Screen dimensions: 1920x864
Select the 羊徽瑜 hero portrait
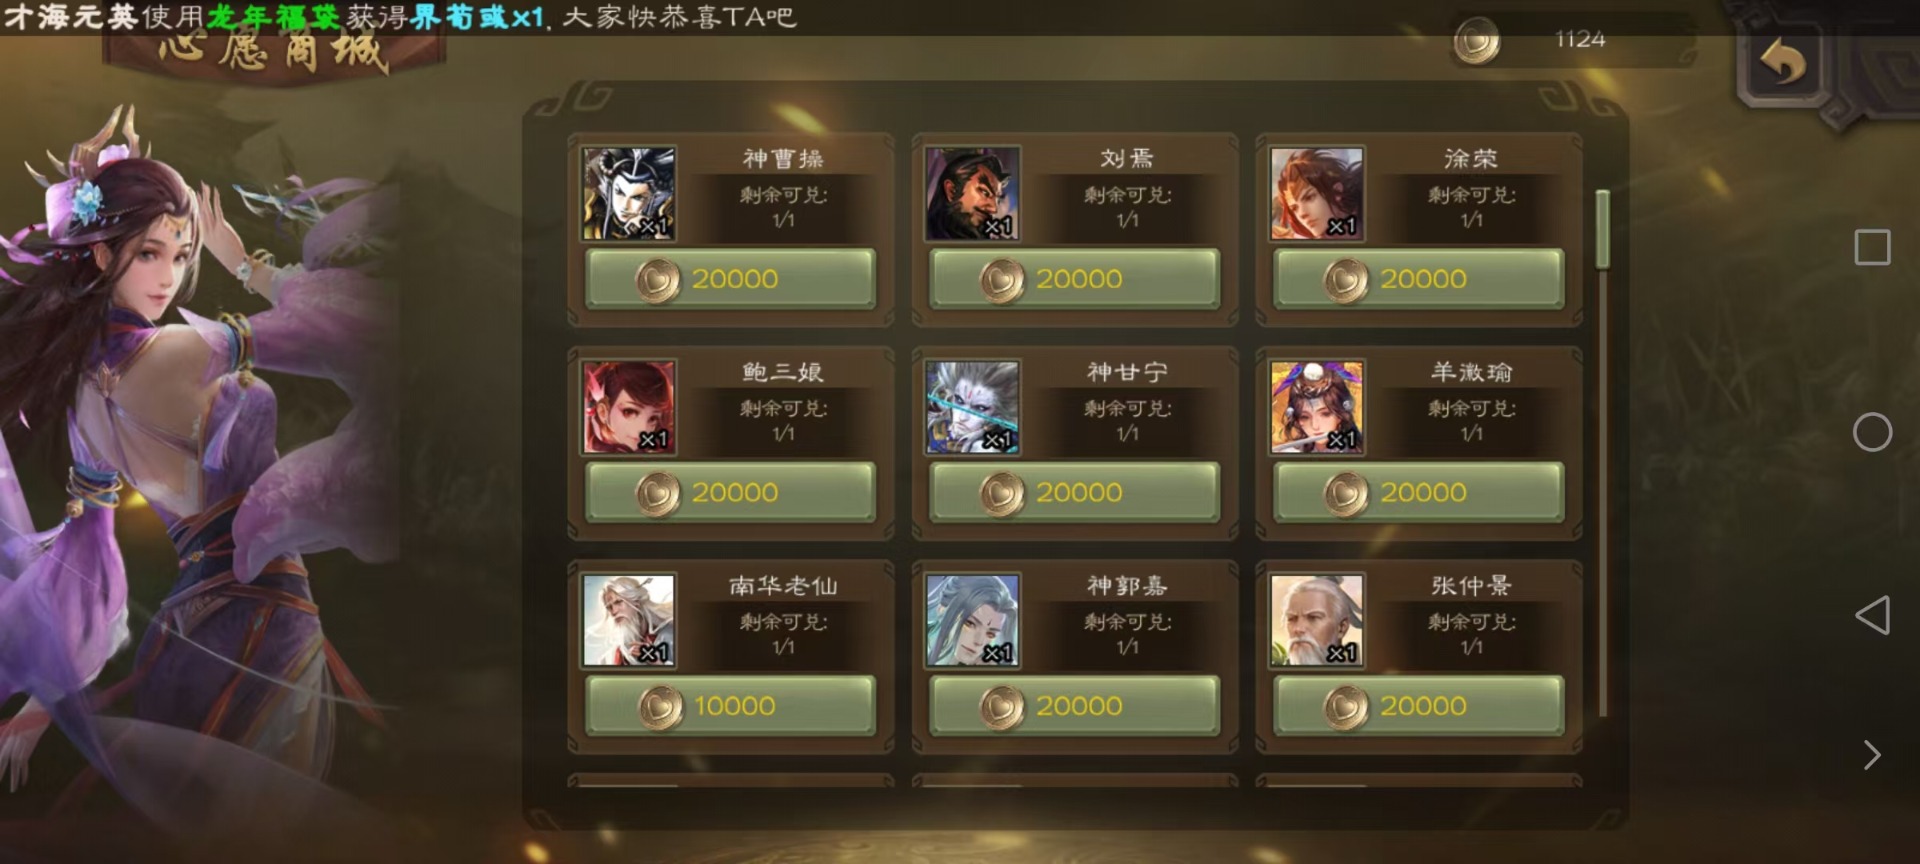coord(1317,408)
